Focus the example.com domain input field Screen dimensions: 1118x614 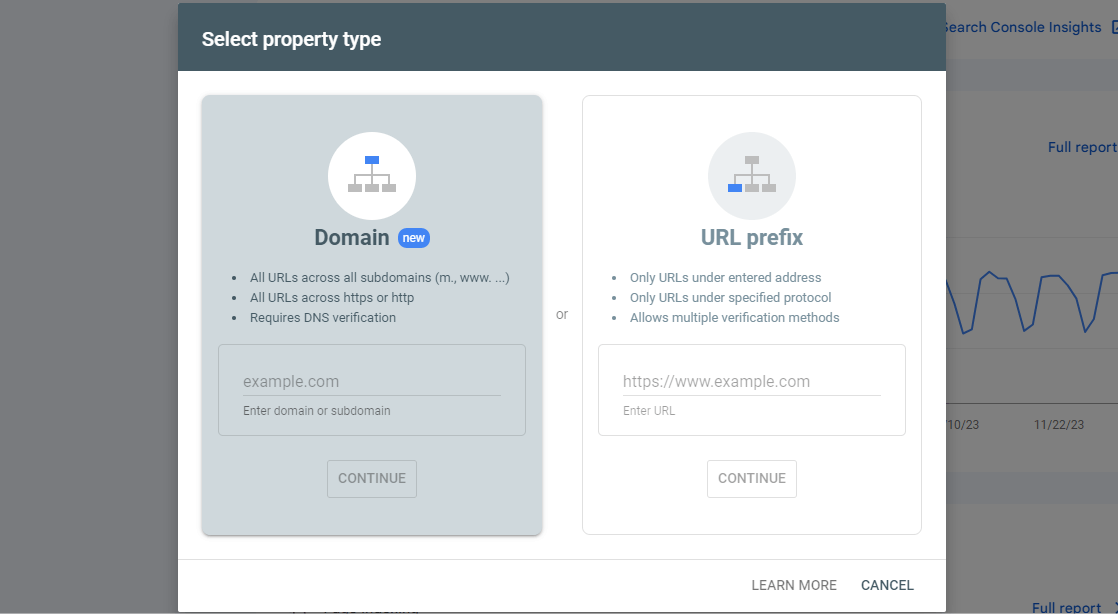tap(371, 382)
